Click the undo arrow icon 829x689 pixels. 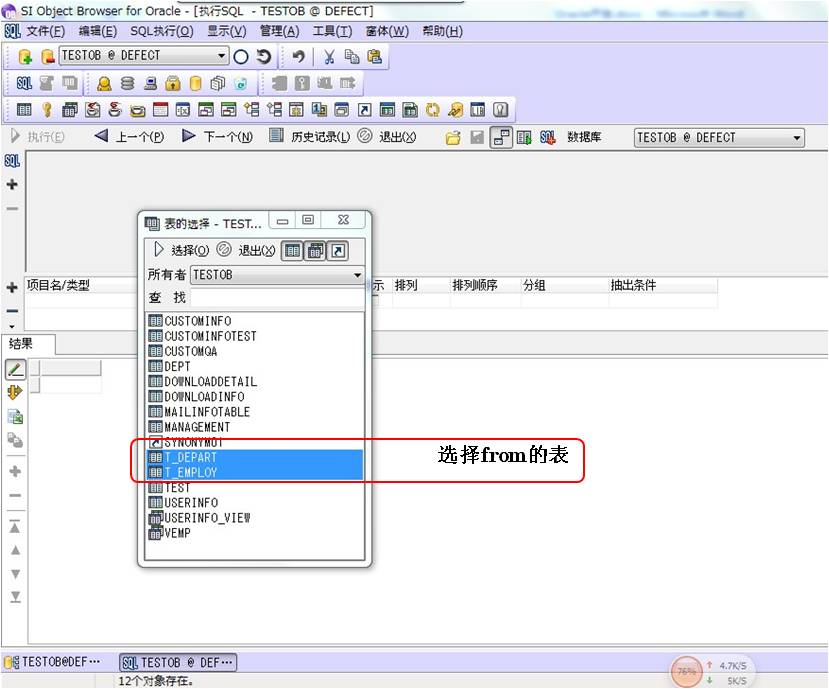pos(300,56)
